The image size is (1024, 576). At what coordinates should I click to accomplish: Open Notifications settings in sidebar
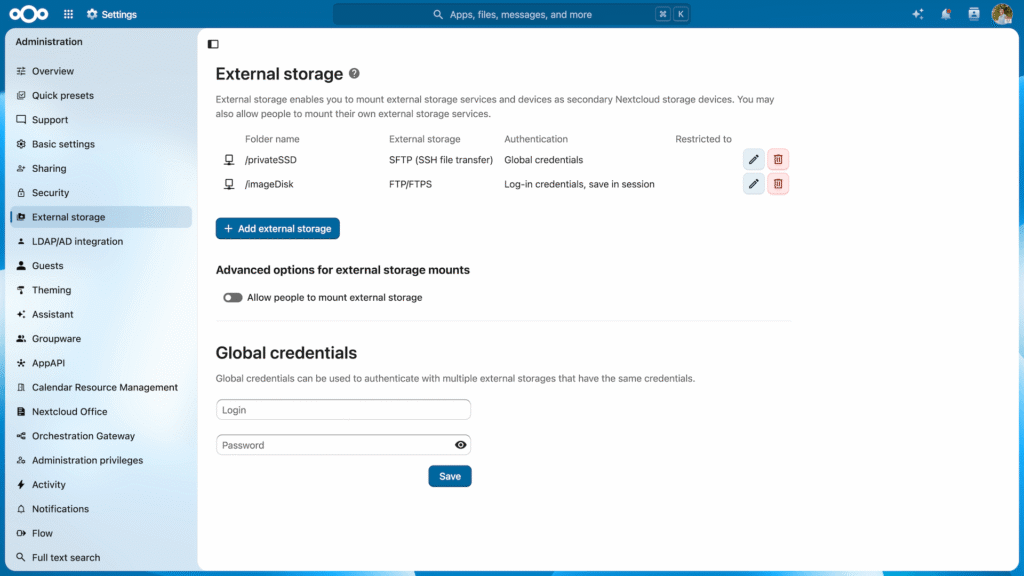click(101, 509)
